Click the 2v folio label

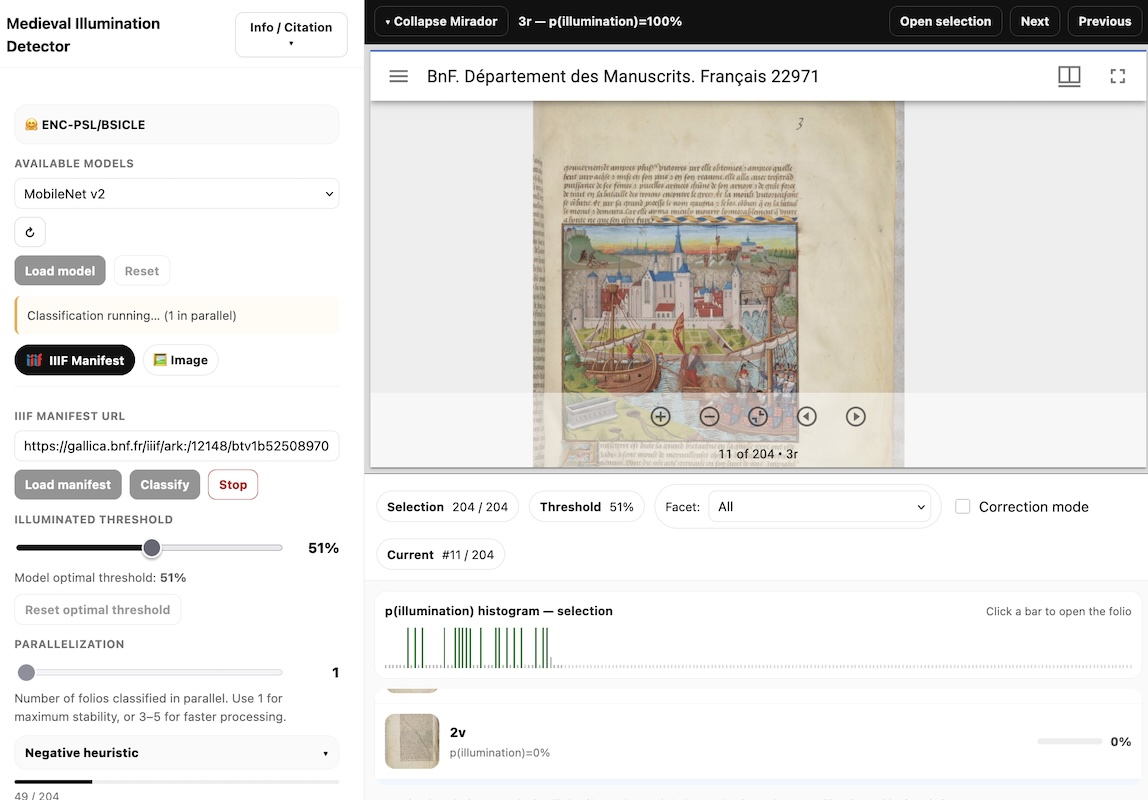pyautogui.click(x=458, y=732)
